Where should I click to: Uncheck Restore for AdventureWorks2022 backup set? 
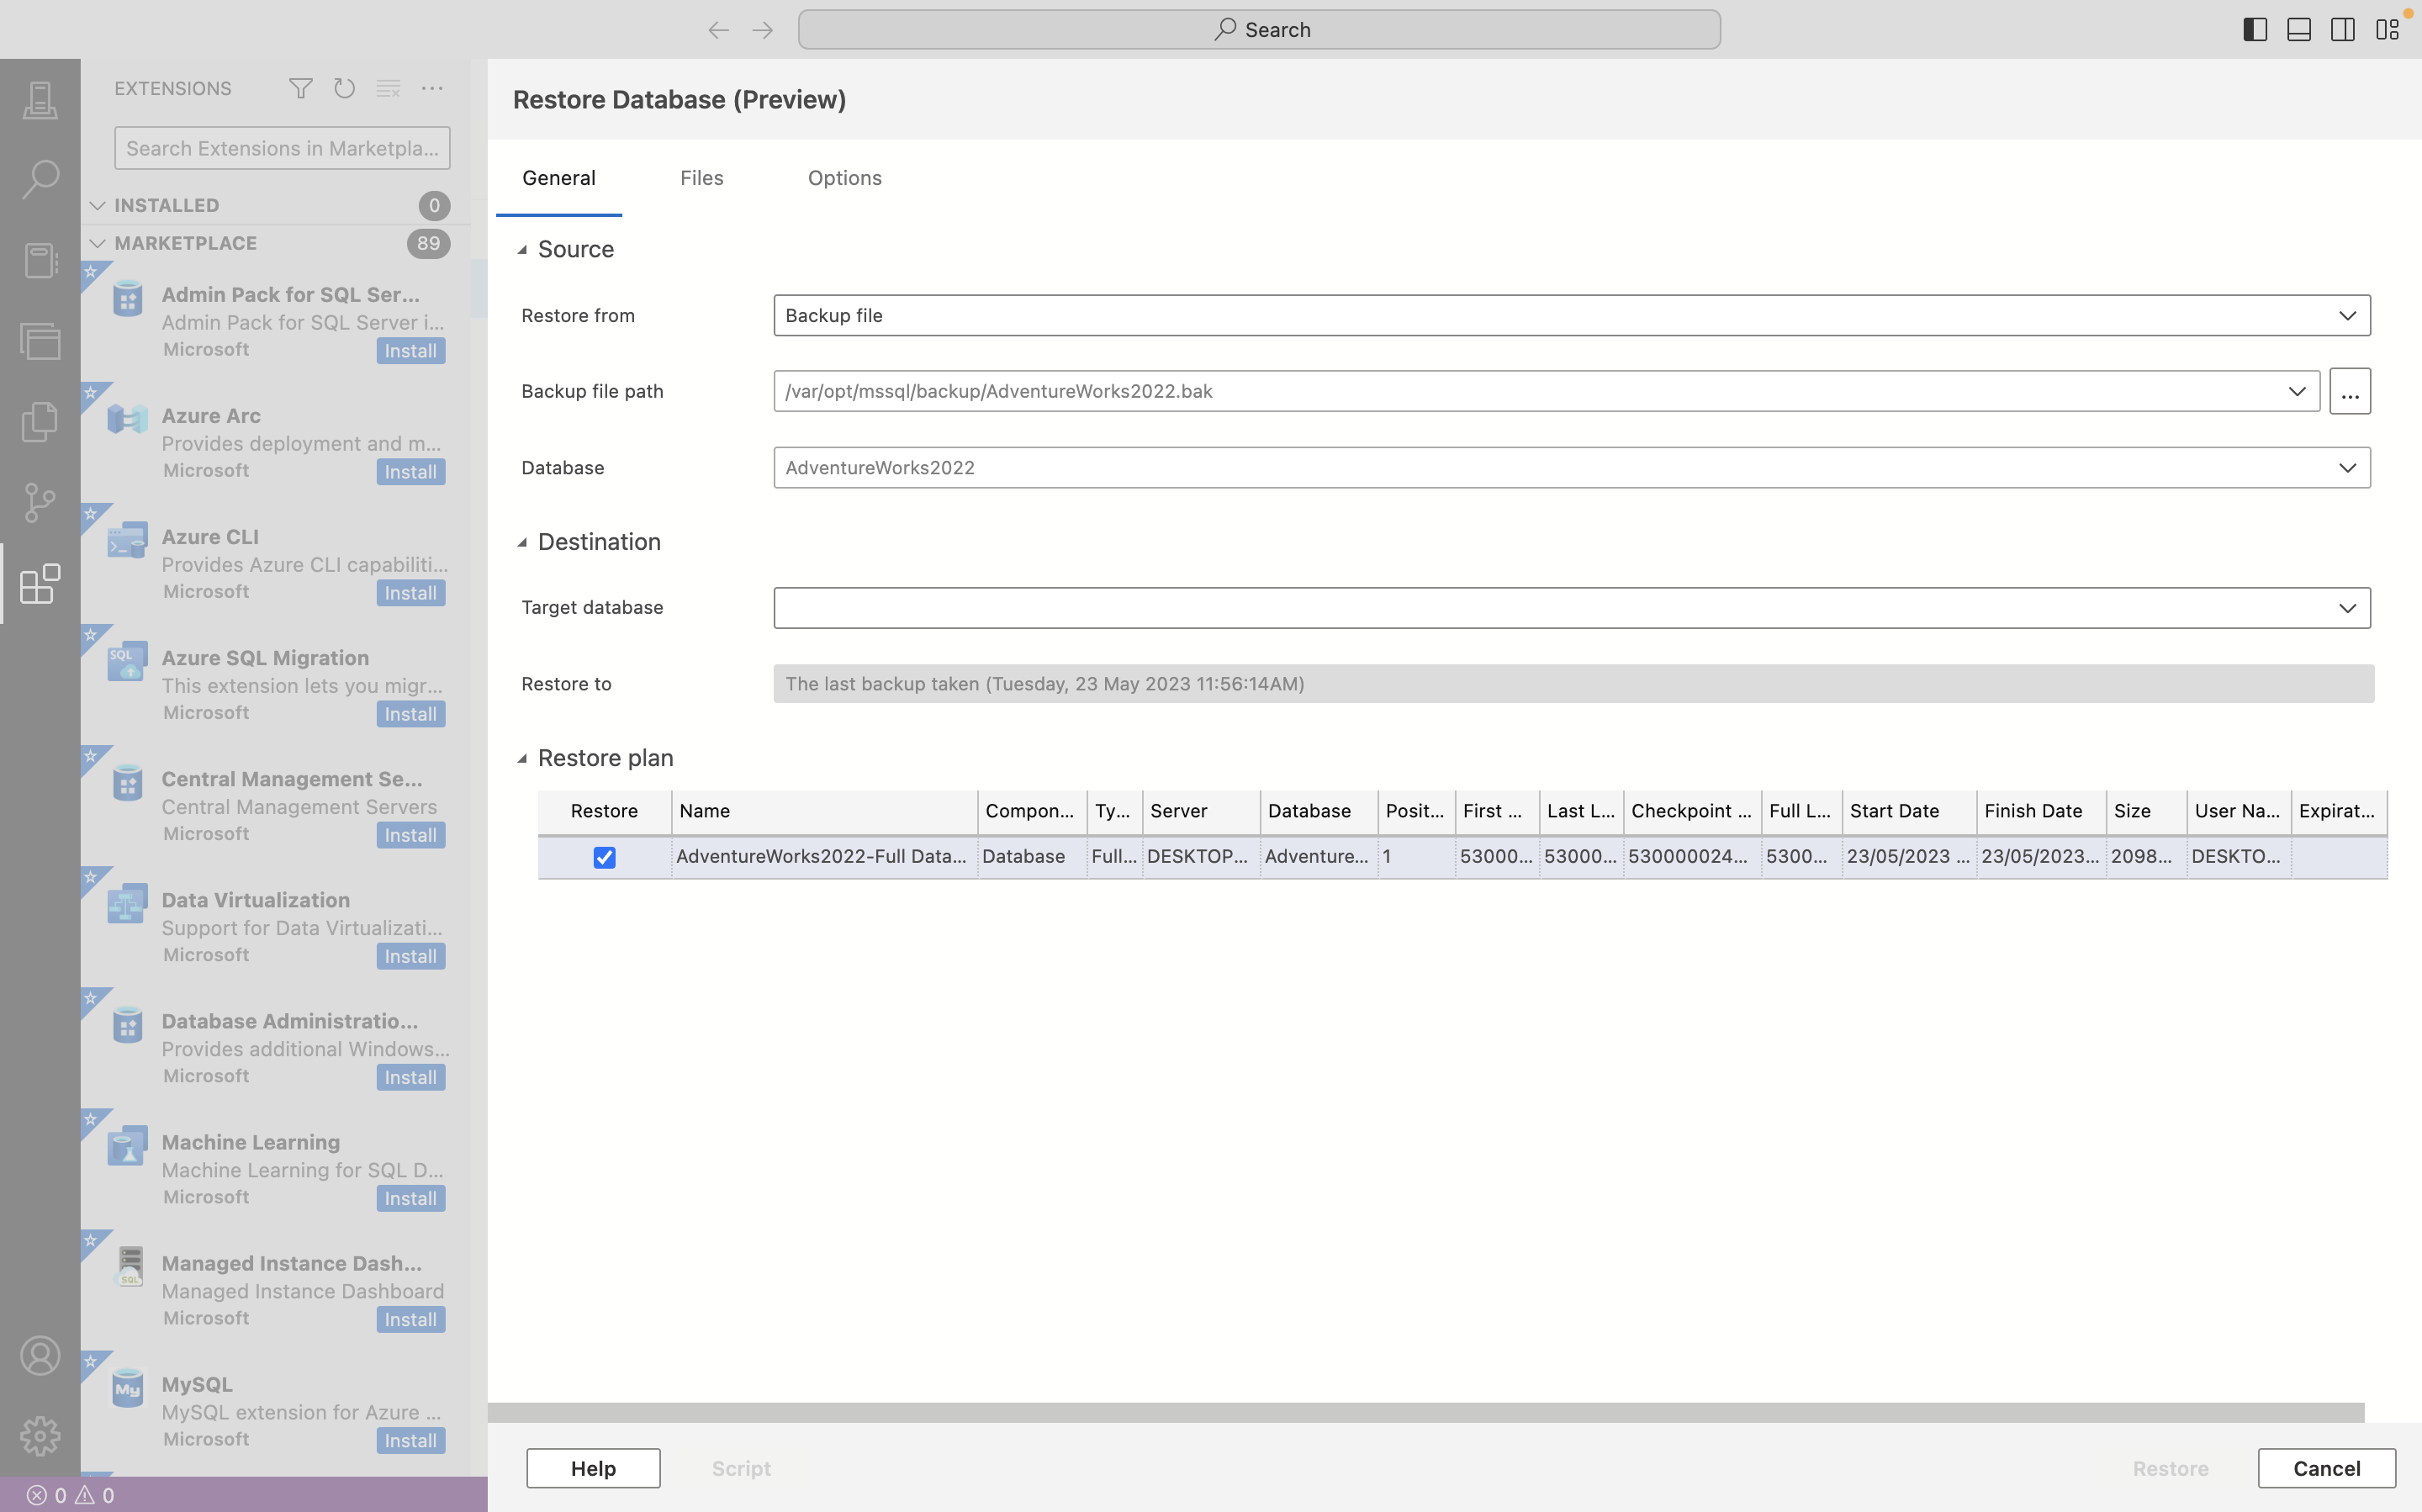(604, 857)
